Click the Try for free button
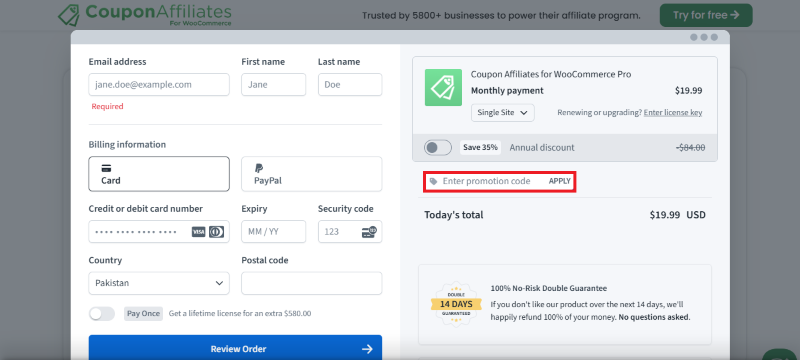 pos(706,15)
